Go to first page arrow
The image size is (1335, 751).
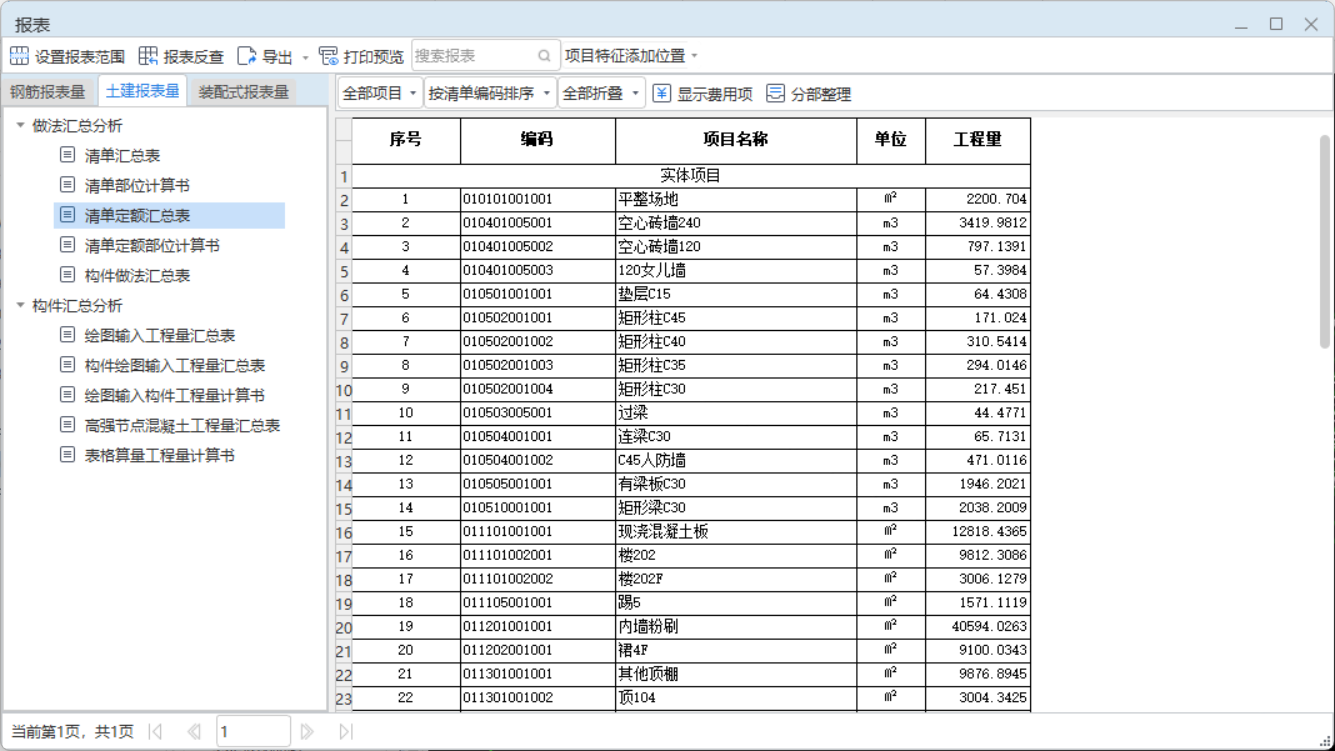click(x=155, y=732)
